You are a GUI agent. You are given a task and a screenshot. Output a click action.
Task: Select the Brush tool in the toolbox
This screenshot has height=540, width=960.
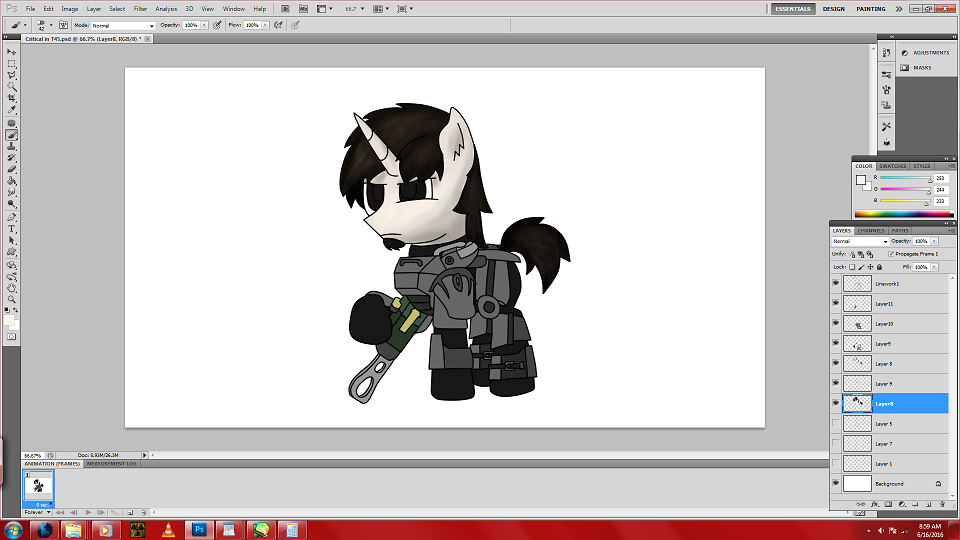click(x=12, y=135)
